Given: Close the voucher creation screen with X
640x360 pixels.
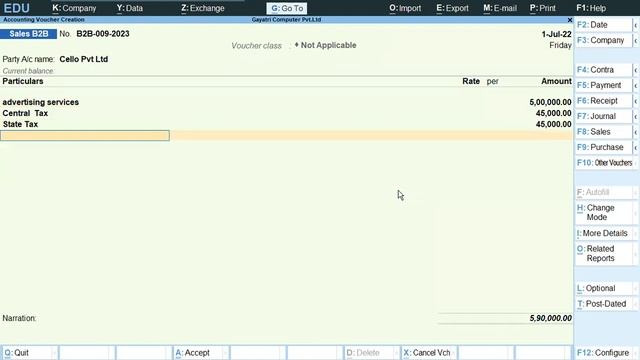Looking at the screenshot, I should pyautogui.click(x=570, y=20).
